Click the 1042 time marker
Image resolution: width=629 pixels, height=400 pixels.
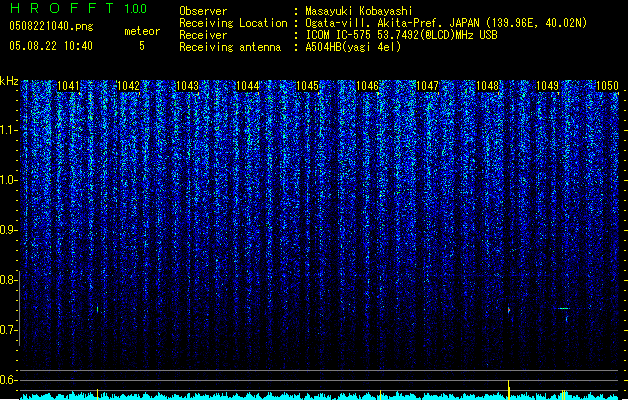click(128, 86)
